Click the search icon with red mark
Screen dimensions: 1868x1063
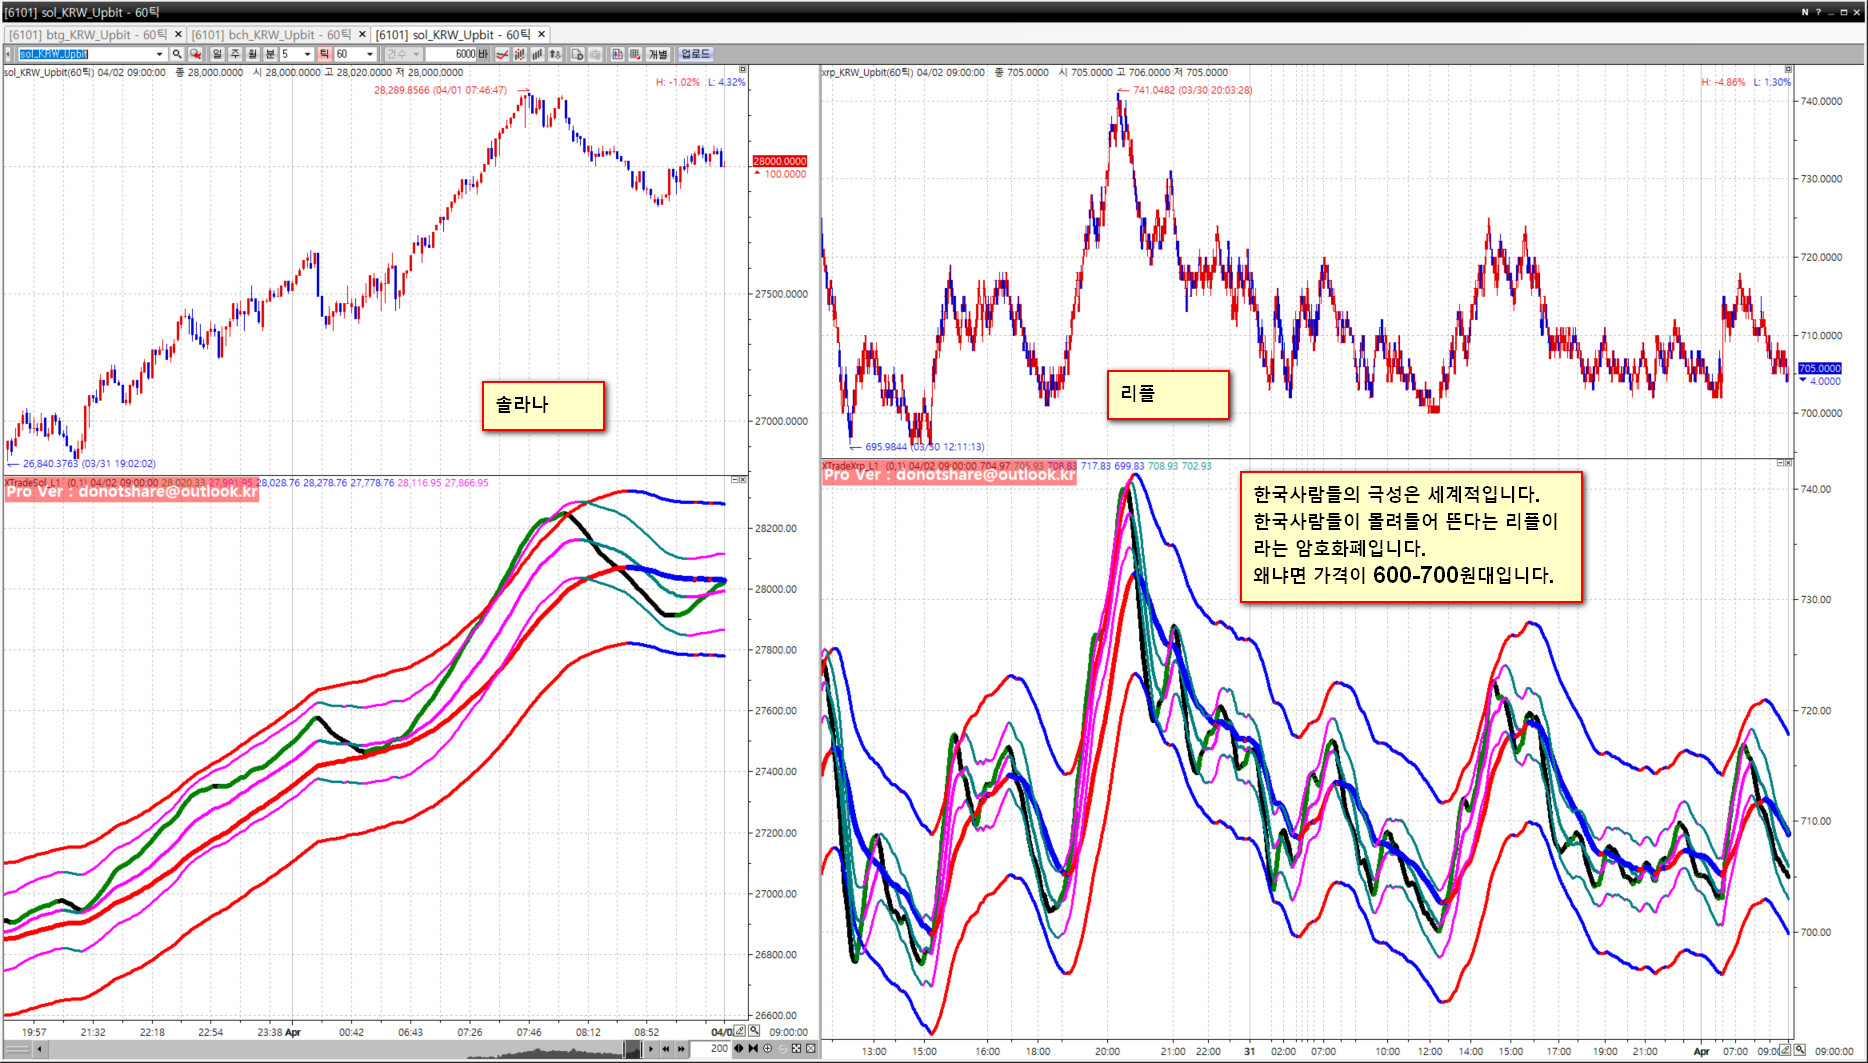coord(196,54)
